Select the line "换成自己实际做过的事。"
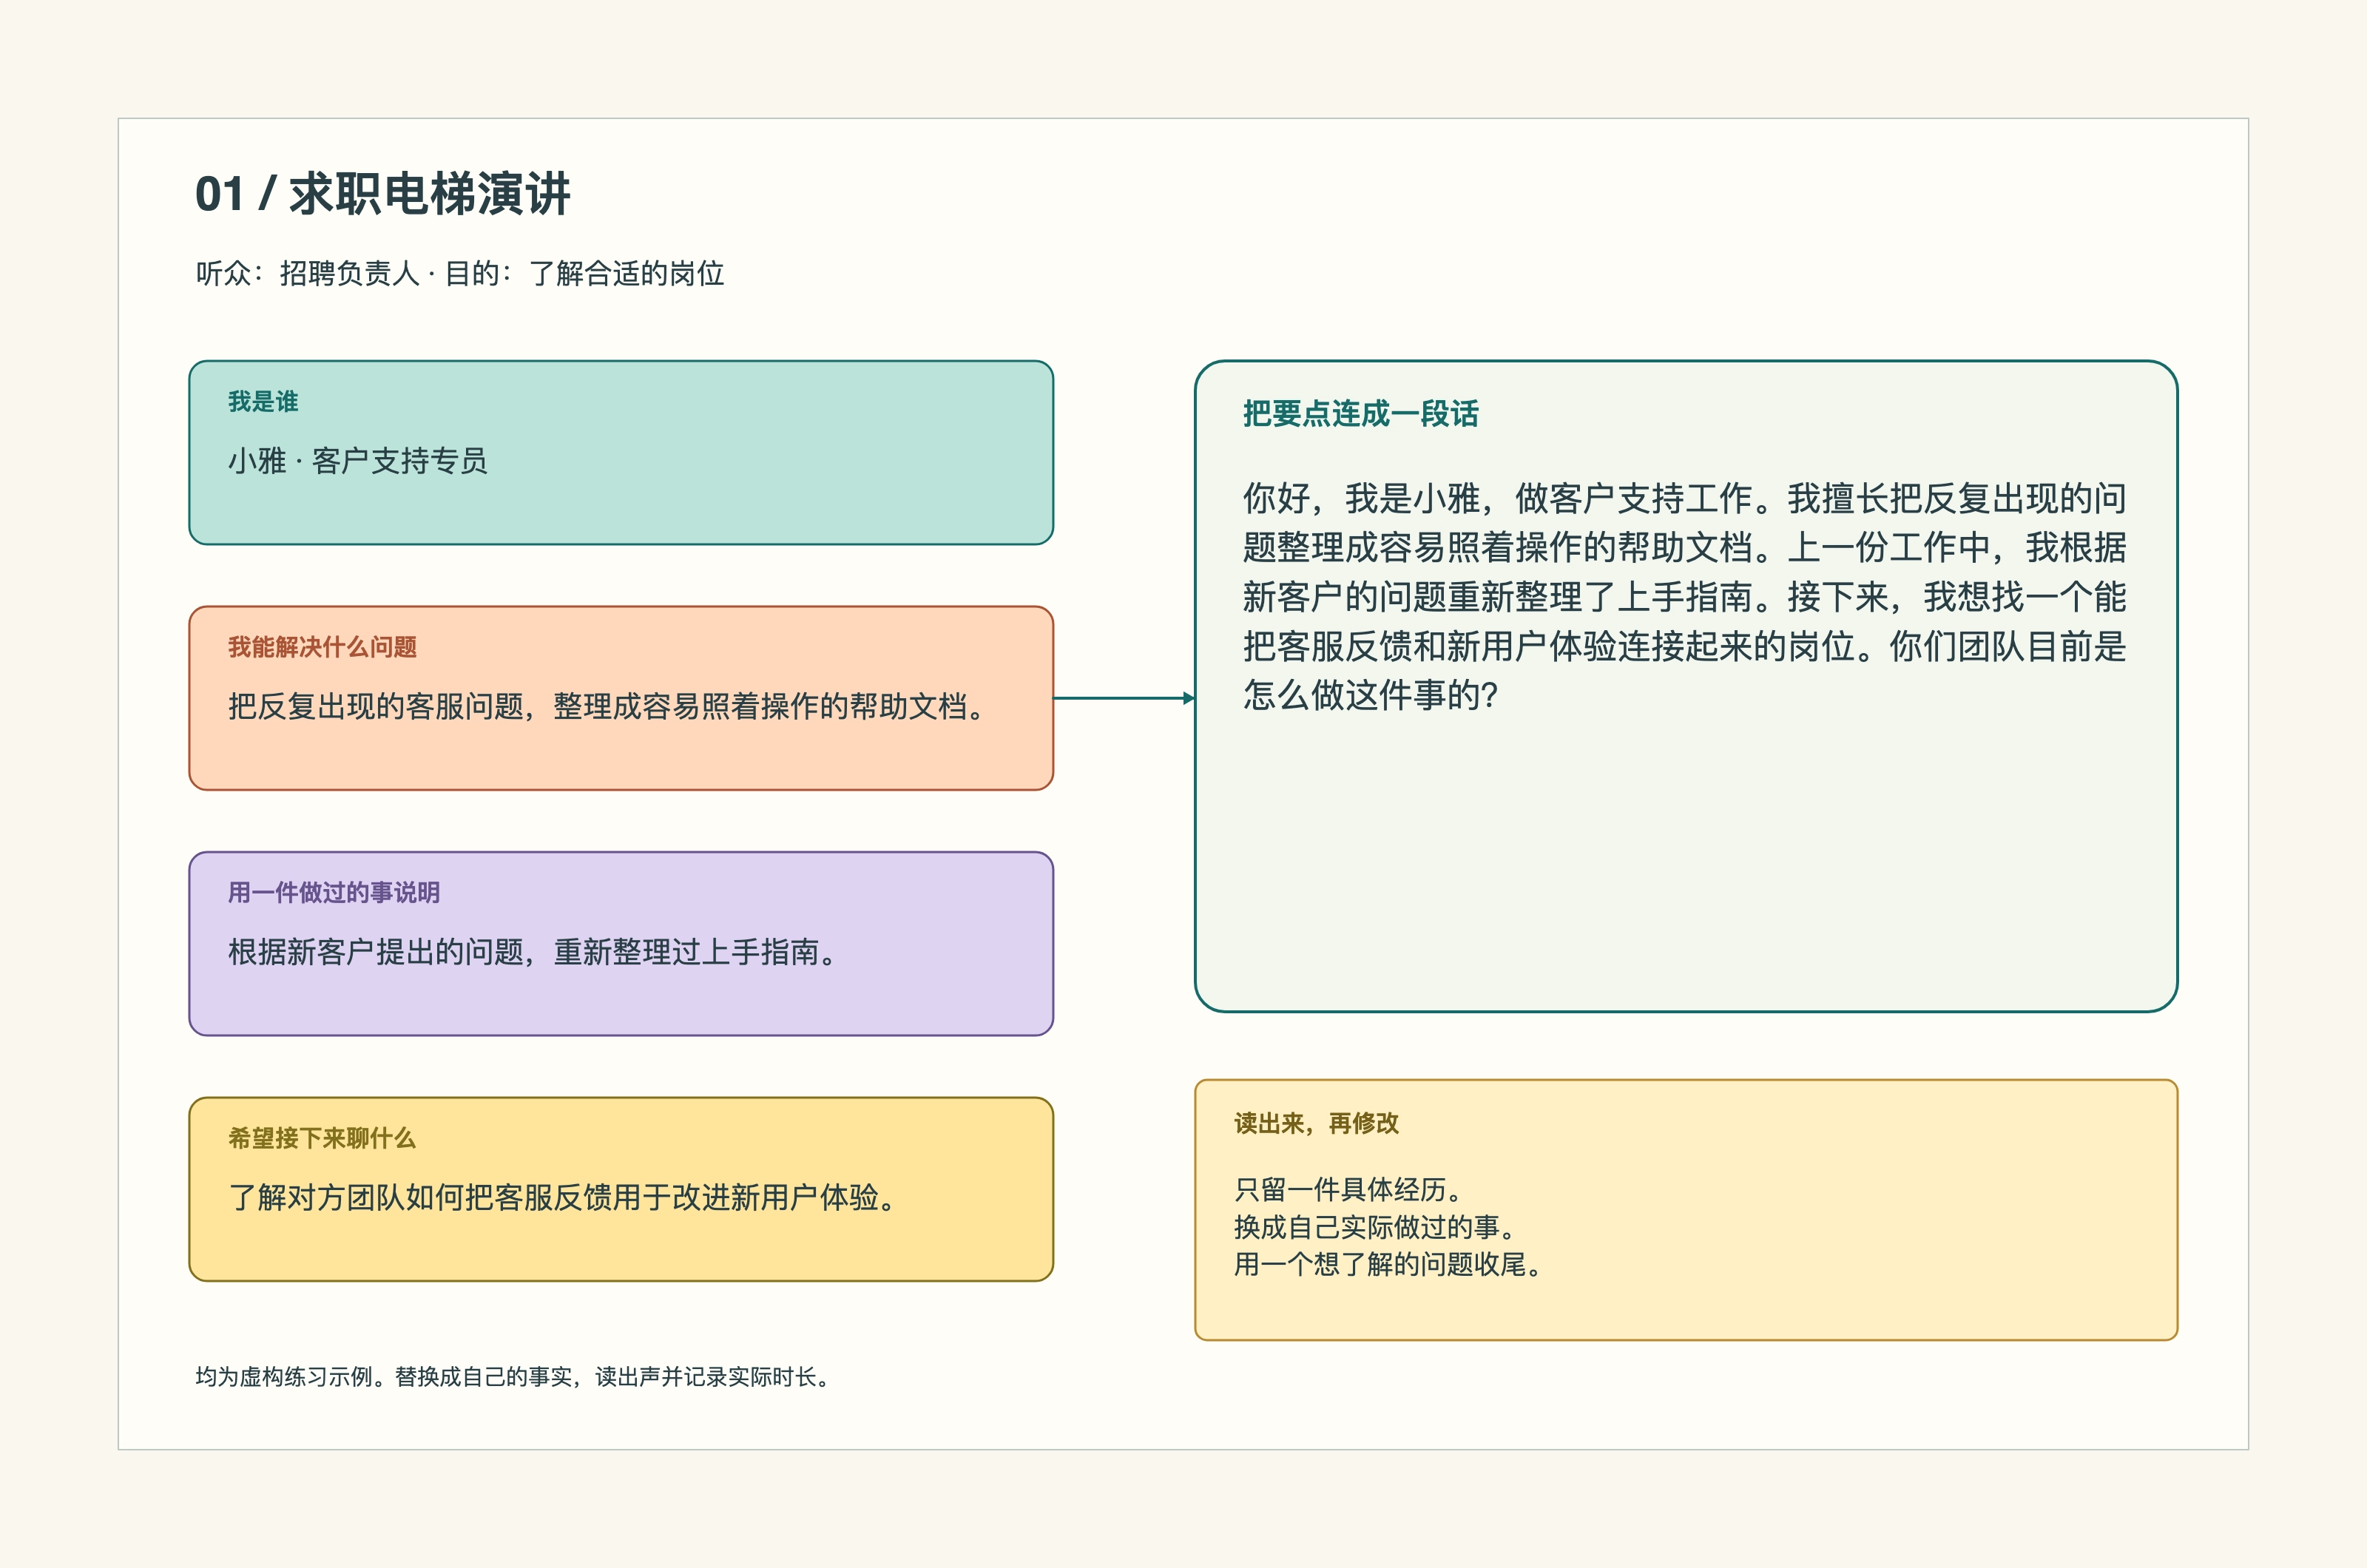This screenshot has height=1568, width=2367. (x=1375, y=1227)
